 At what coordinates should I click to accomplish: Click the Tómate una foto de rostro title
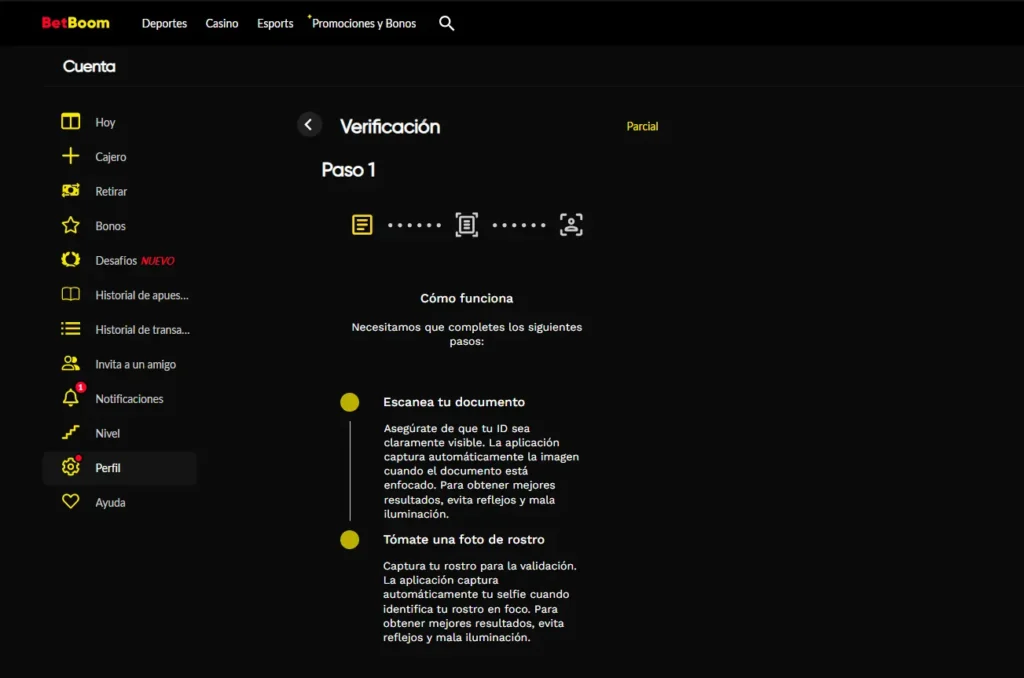pyautogui.click(x=464, y=540)
